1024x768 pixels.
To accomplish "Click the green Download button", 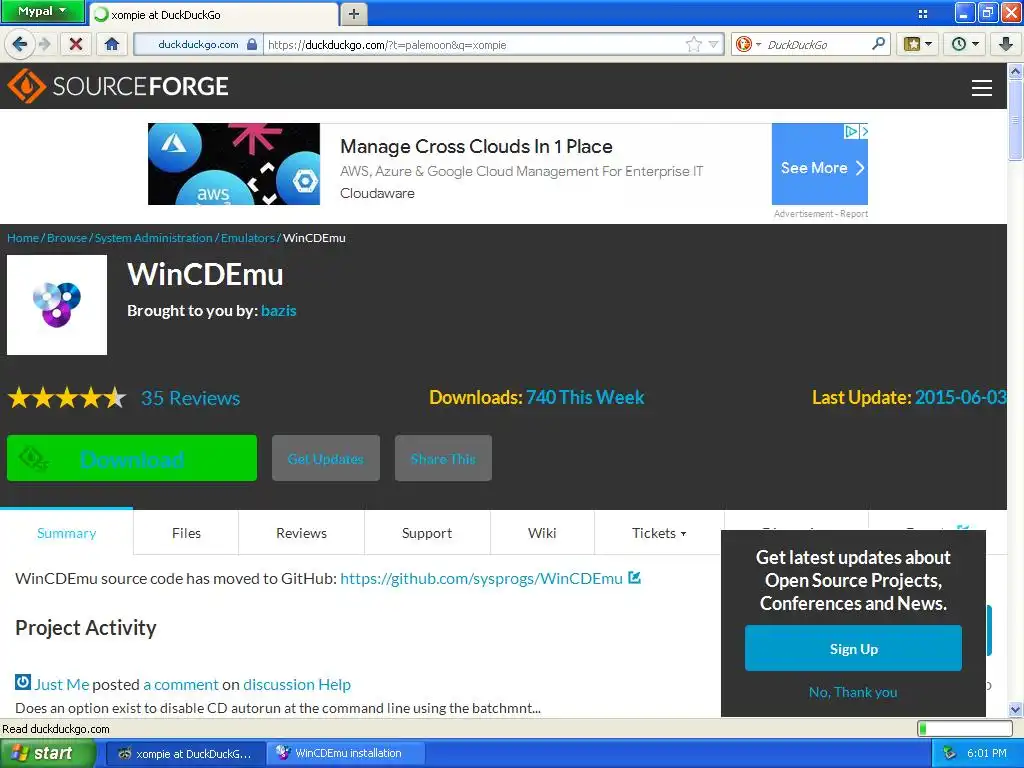I will (x=132, y=458).
